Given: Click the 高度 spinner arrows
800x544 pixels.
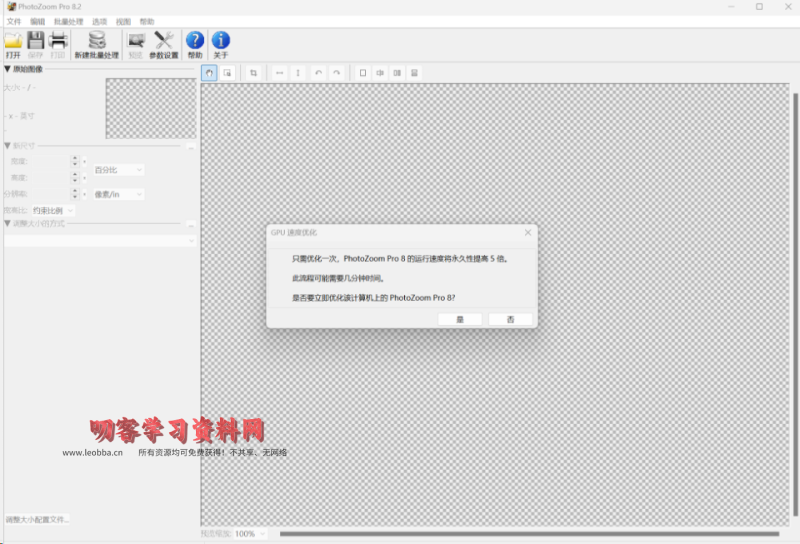Looking at the screenshot, I should click(75, 178).
